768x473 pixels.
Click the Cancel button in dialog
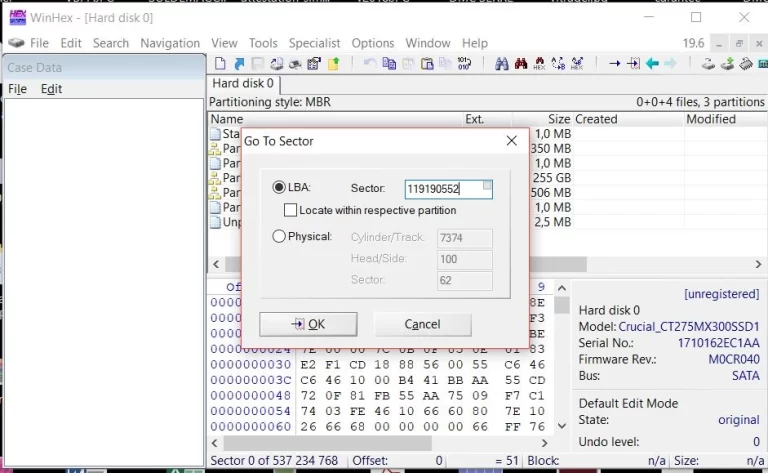point(422,324)
